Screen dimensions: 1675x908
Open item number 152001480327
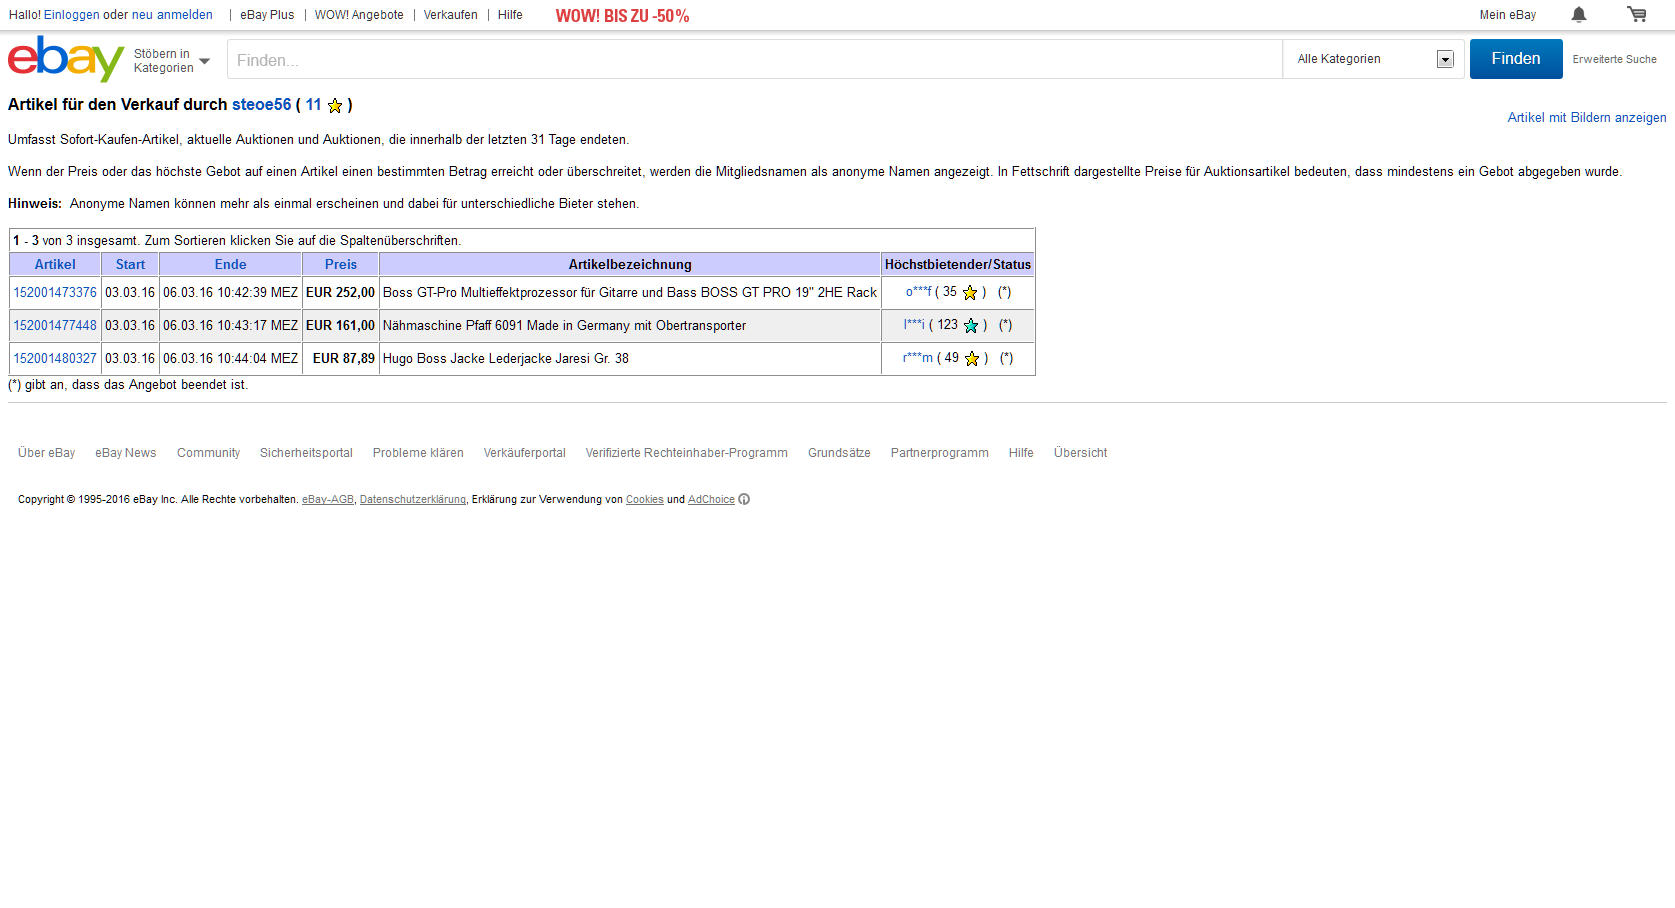55,358
